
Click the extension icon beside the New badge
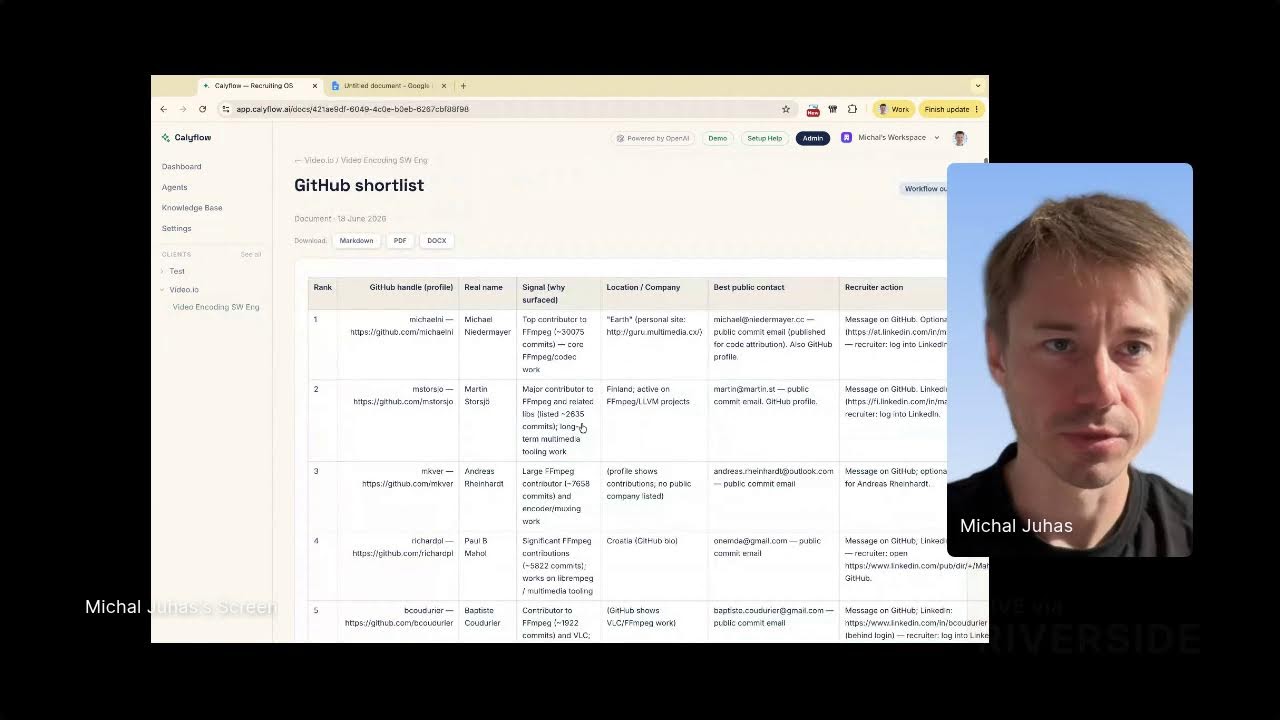(x=833, y=109)
